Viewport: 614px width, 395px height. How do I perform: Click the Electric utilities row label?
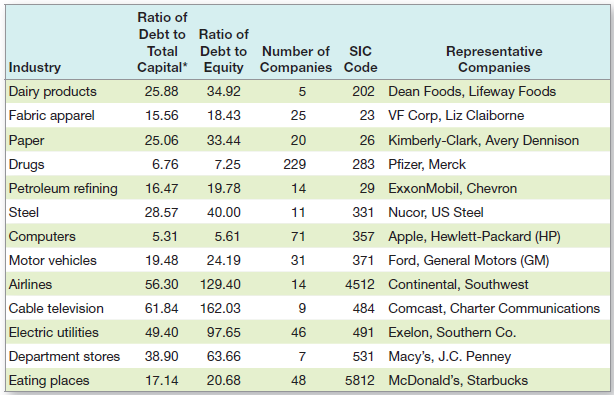pos(54,333)
